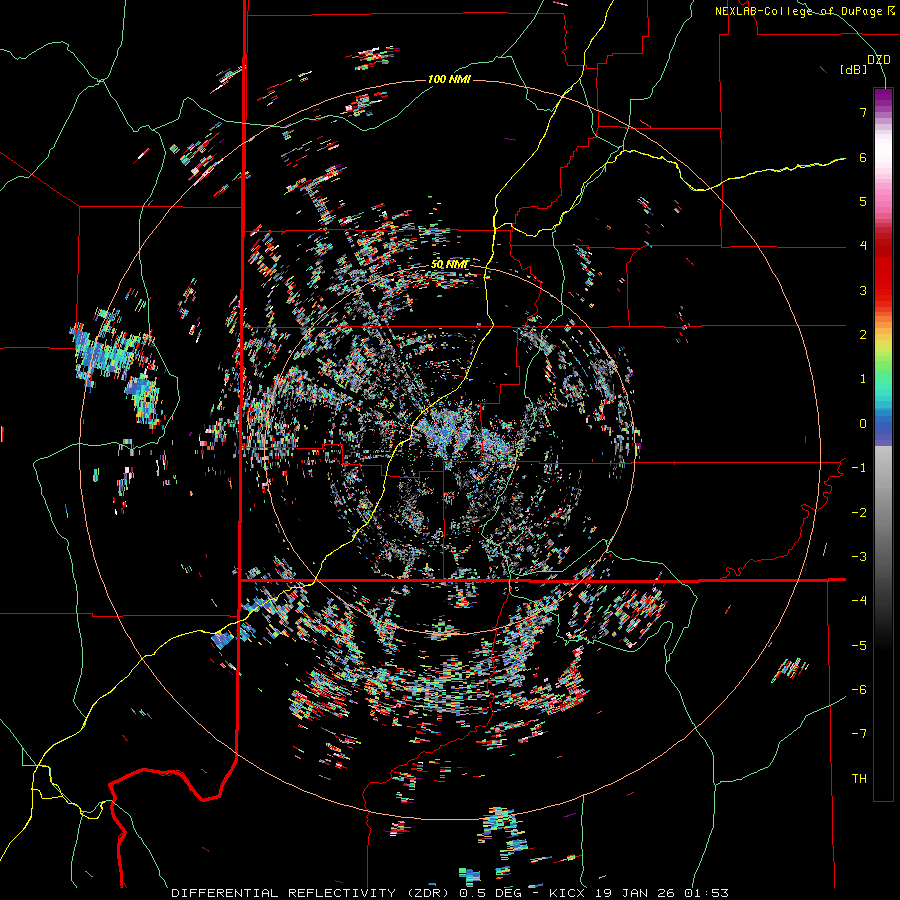The width and height of the screenshot is (900, 900).
Task: Click the 0.5 DEG elevation text
Action: point(490,893)
